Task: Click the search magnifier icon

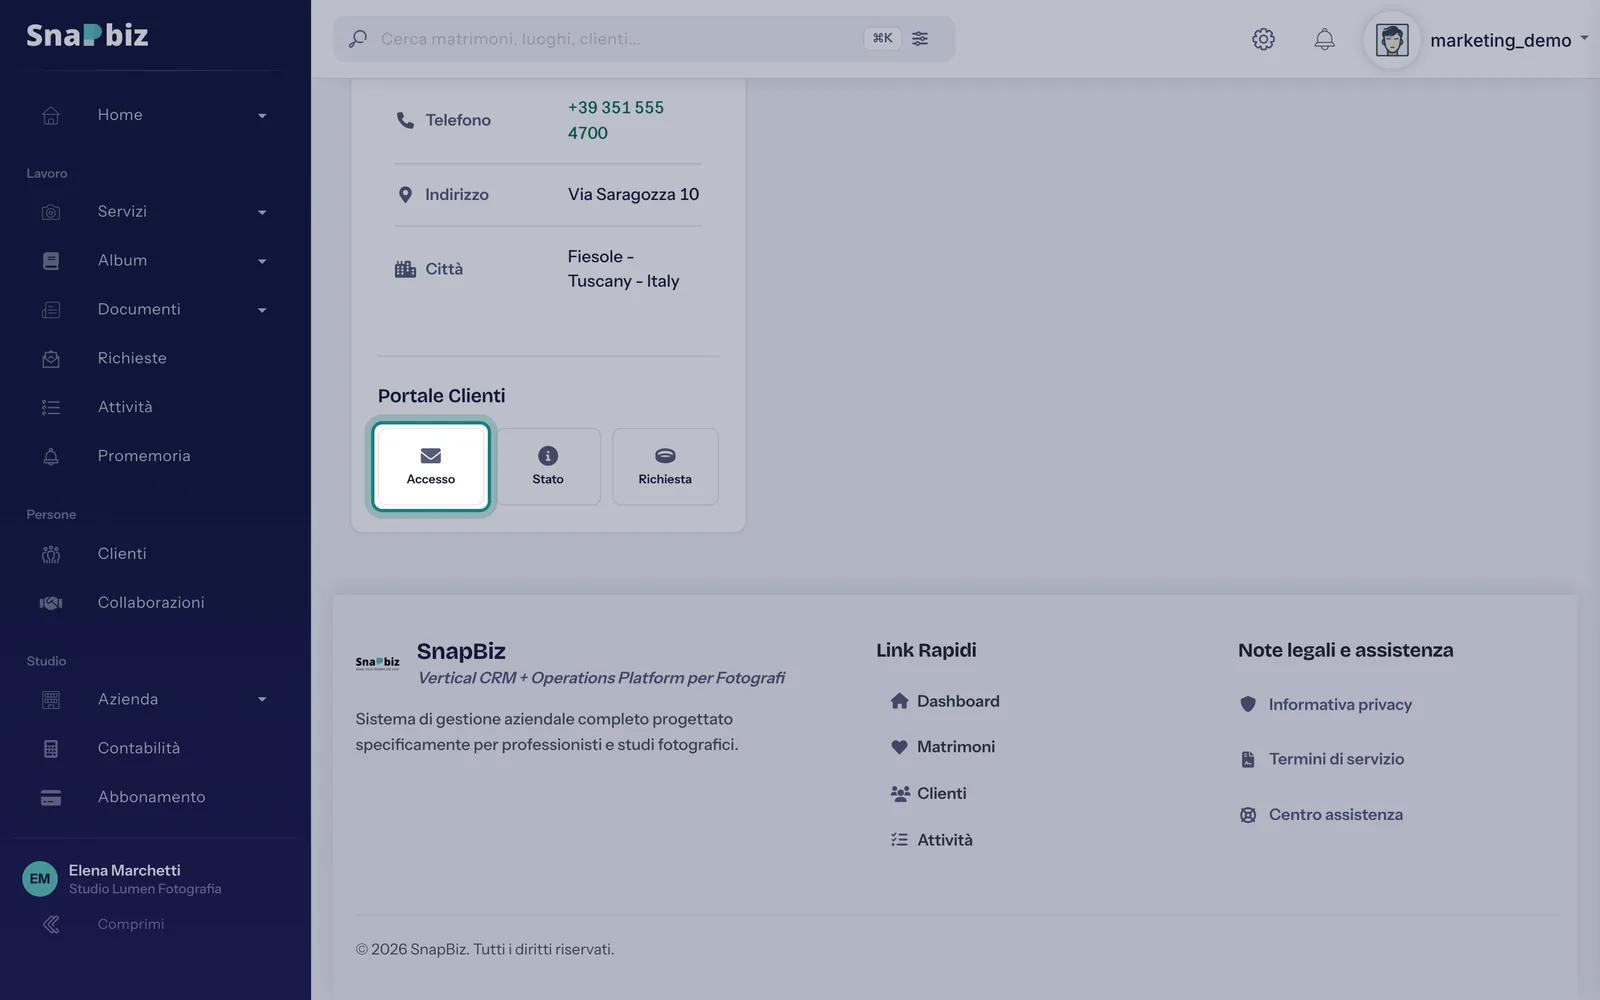Action: coord(357,39)
